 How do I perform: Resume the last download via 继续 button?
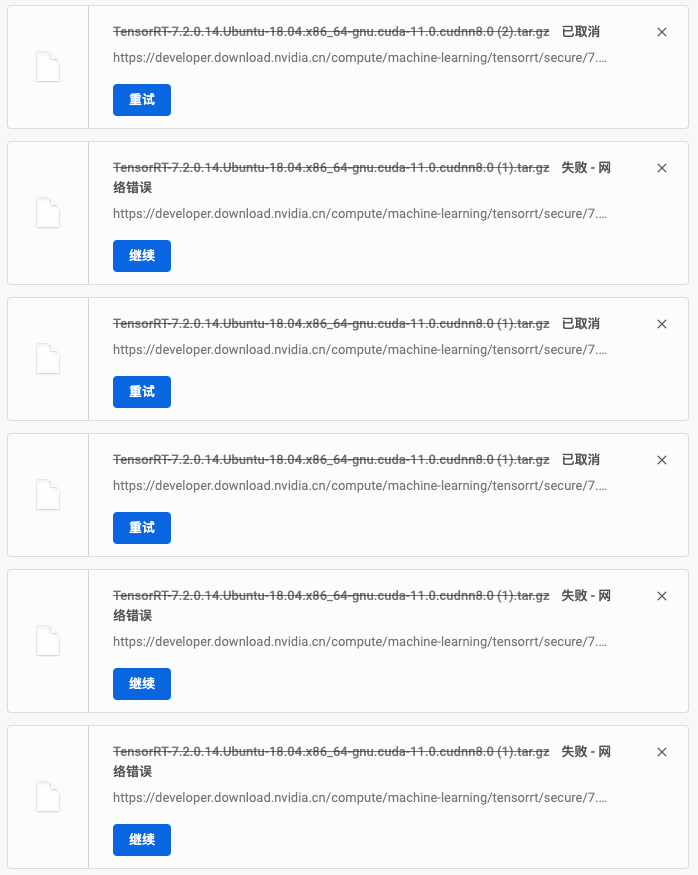click(142, 840)
